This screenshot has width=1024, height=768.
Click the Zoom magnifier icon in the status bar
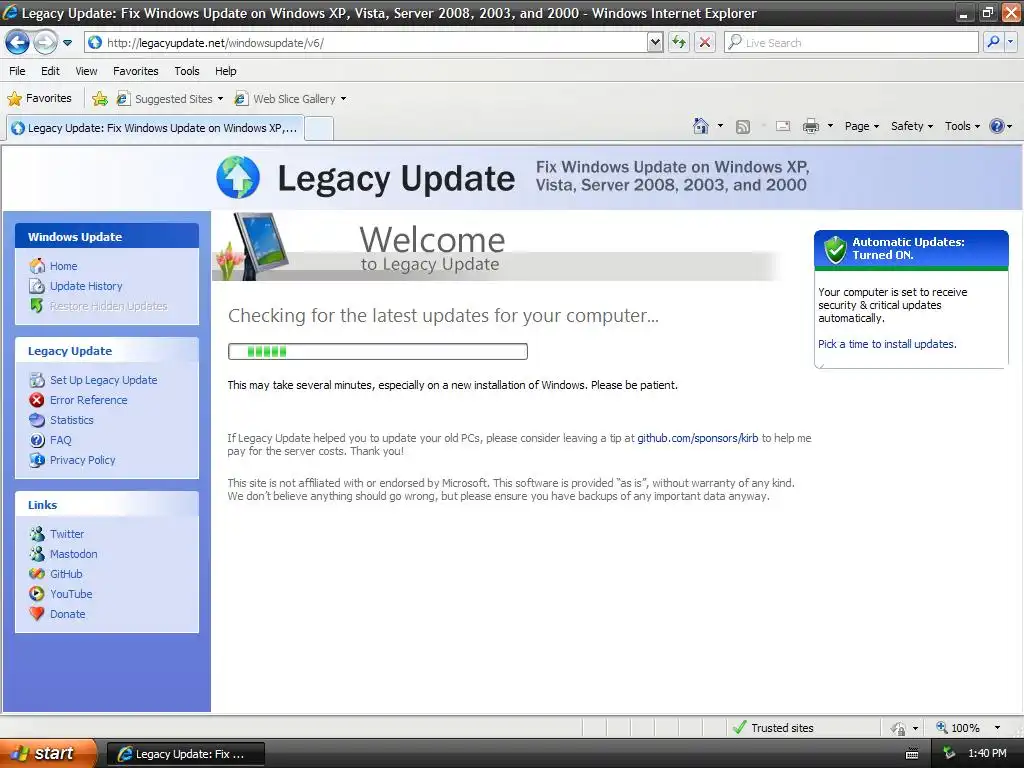click(942, 727)
